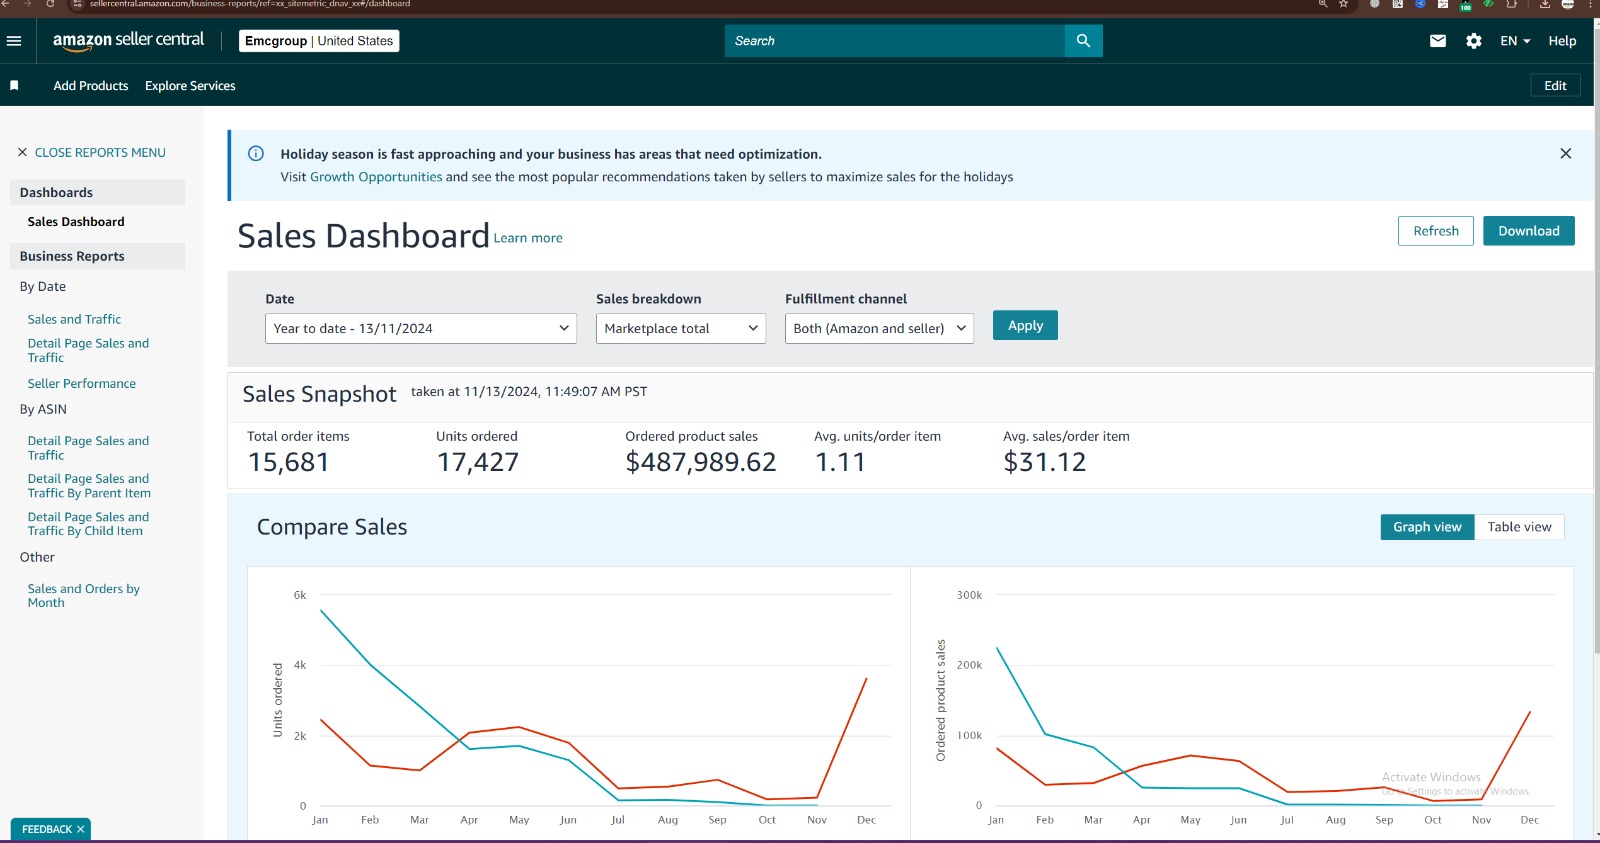This screenshot has width=1600, height=843.
Task: Open the Date range dropdown
Action: click(x=421, y=328)
